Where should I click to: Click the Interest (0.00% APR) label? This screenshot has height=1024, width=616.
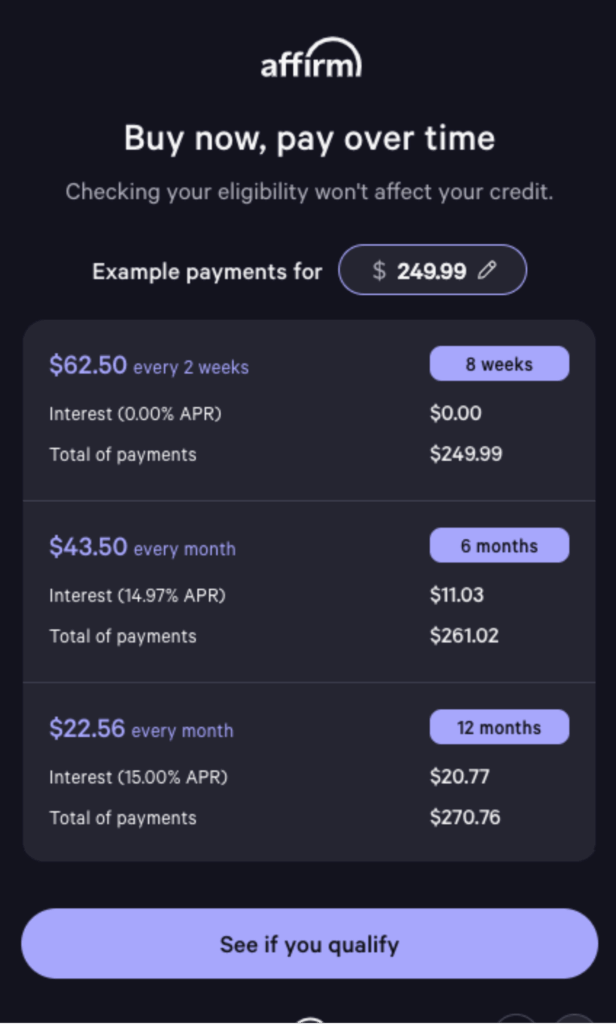[x=135, y=413]
